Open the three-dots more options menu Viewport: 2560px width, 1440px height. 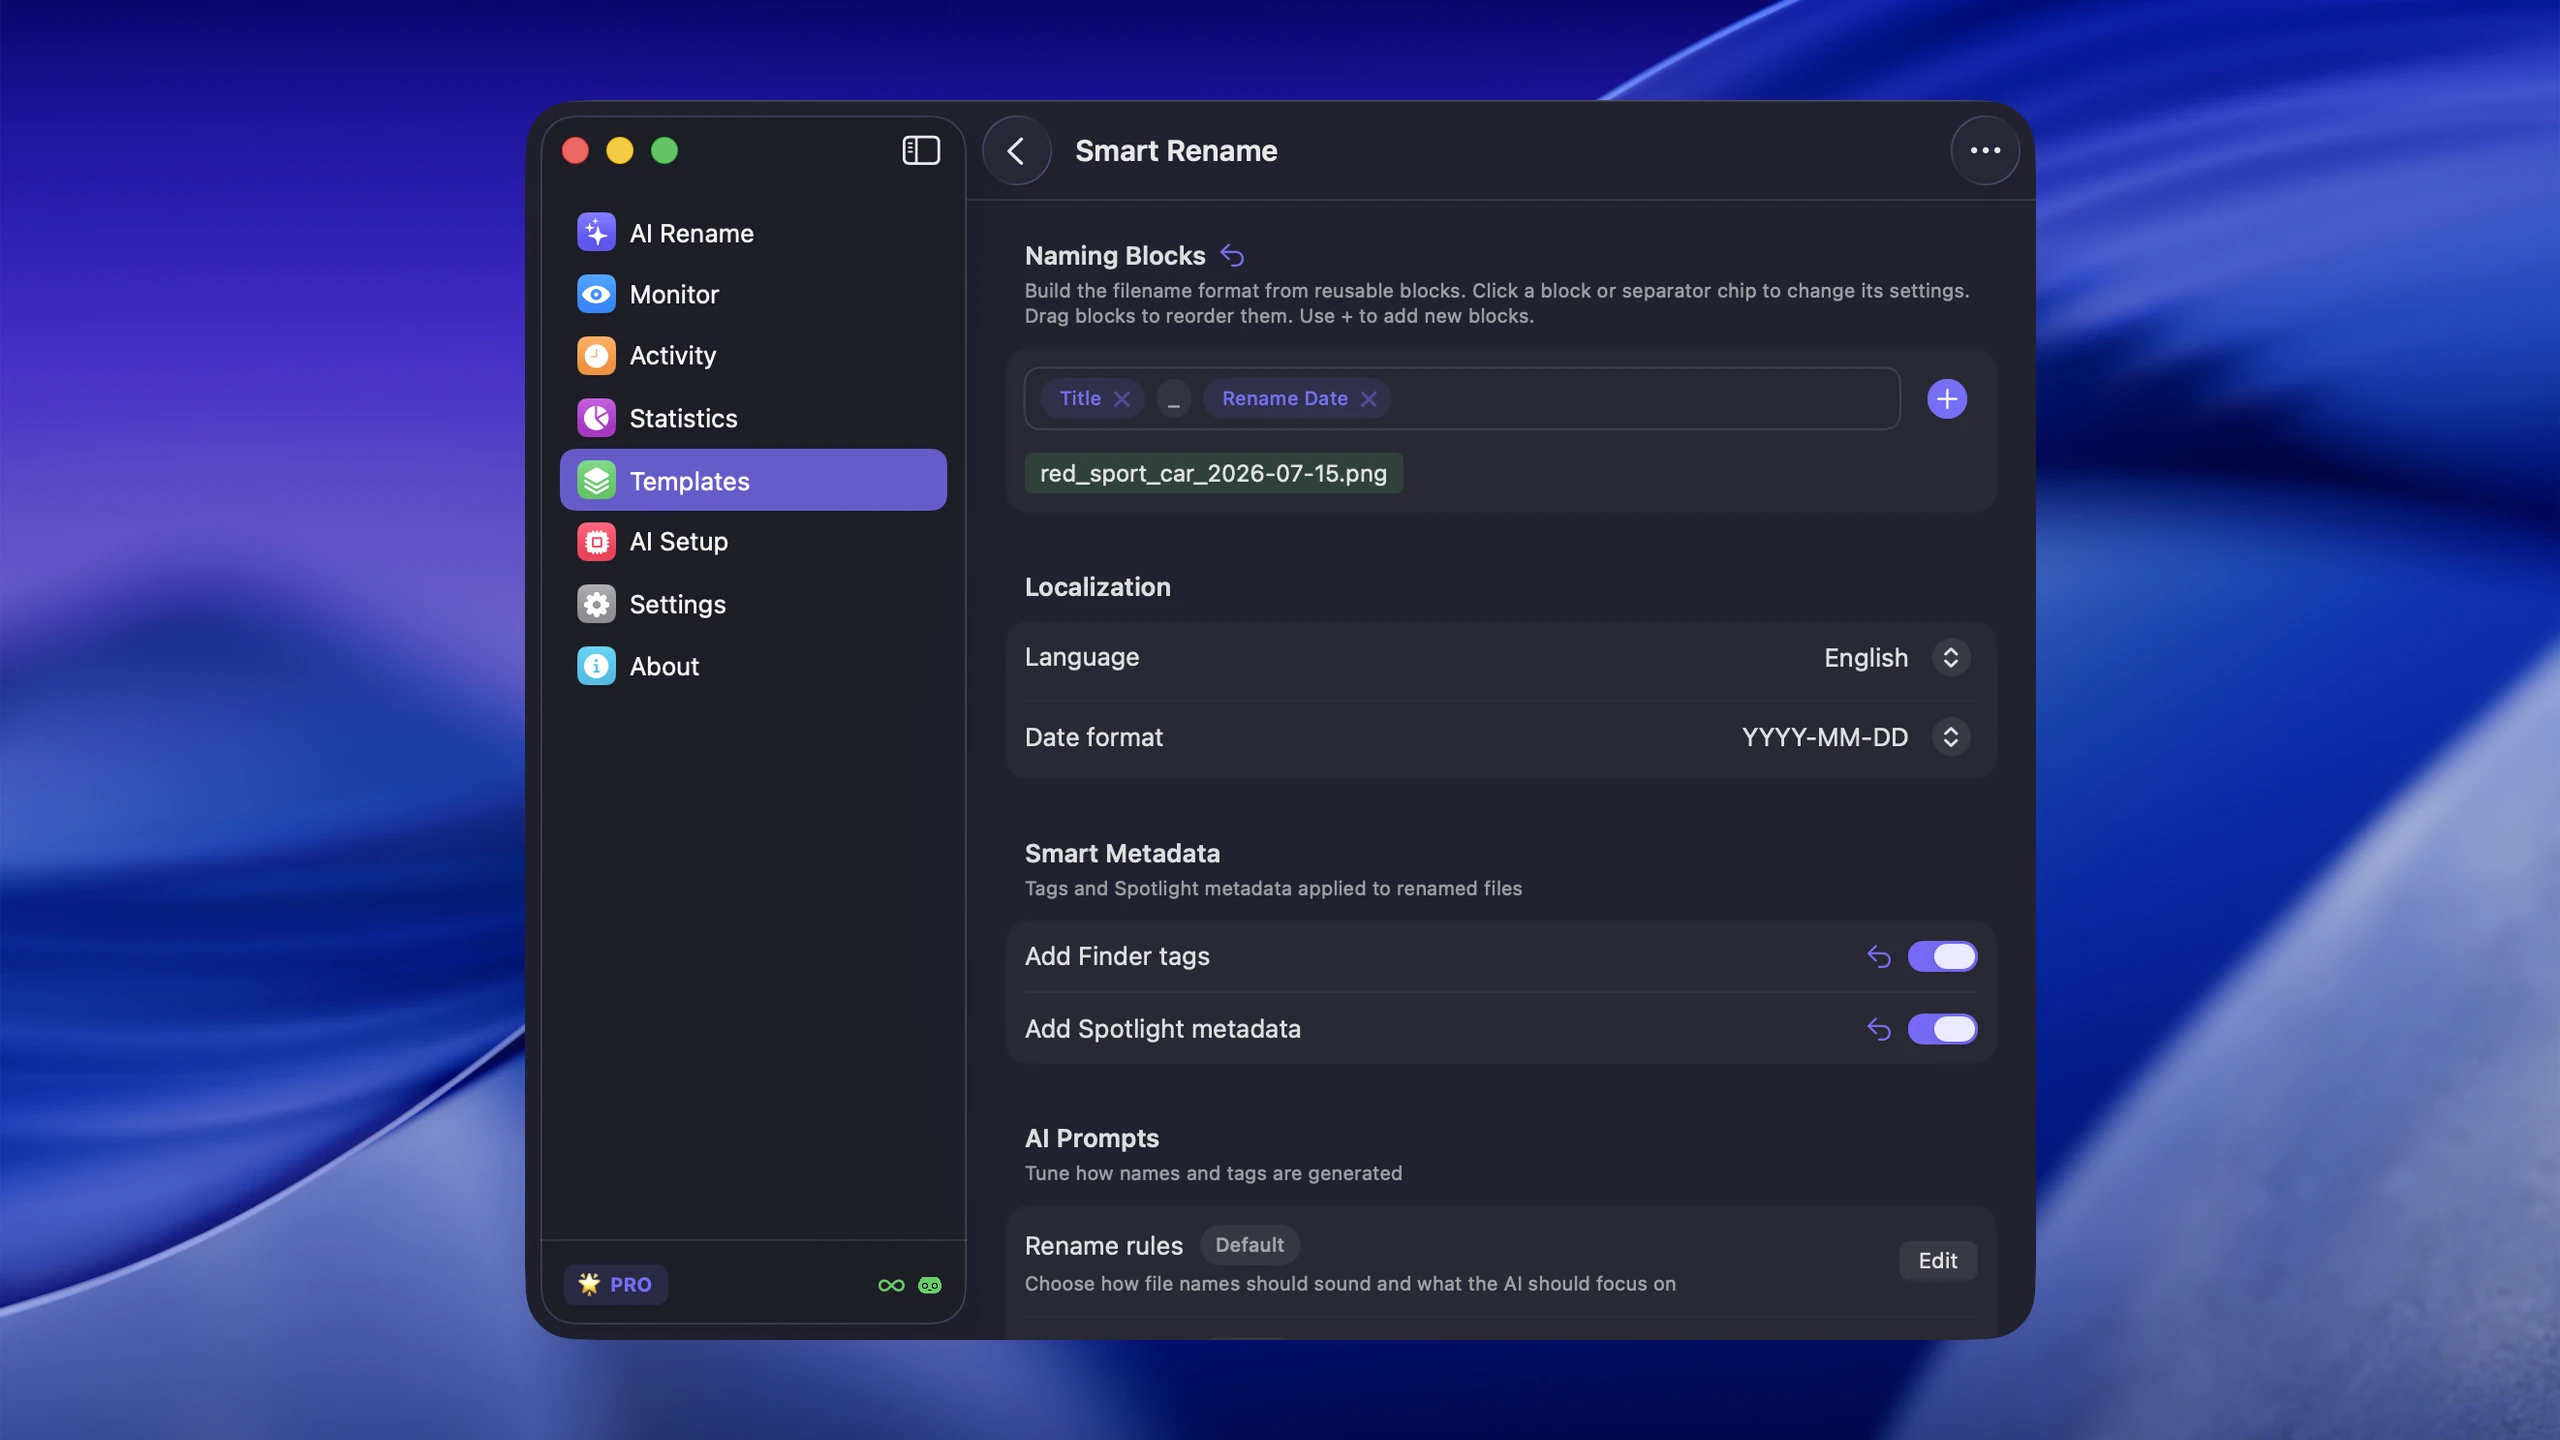click(x=1985, y=151)
